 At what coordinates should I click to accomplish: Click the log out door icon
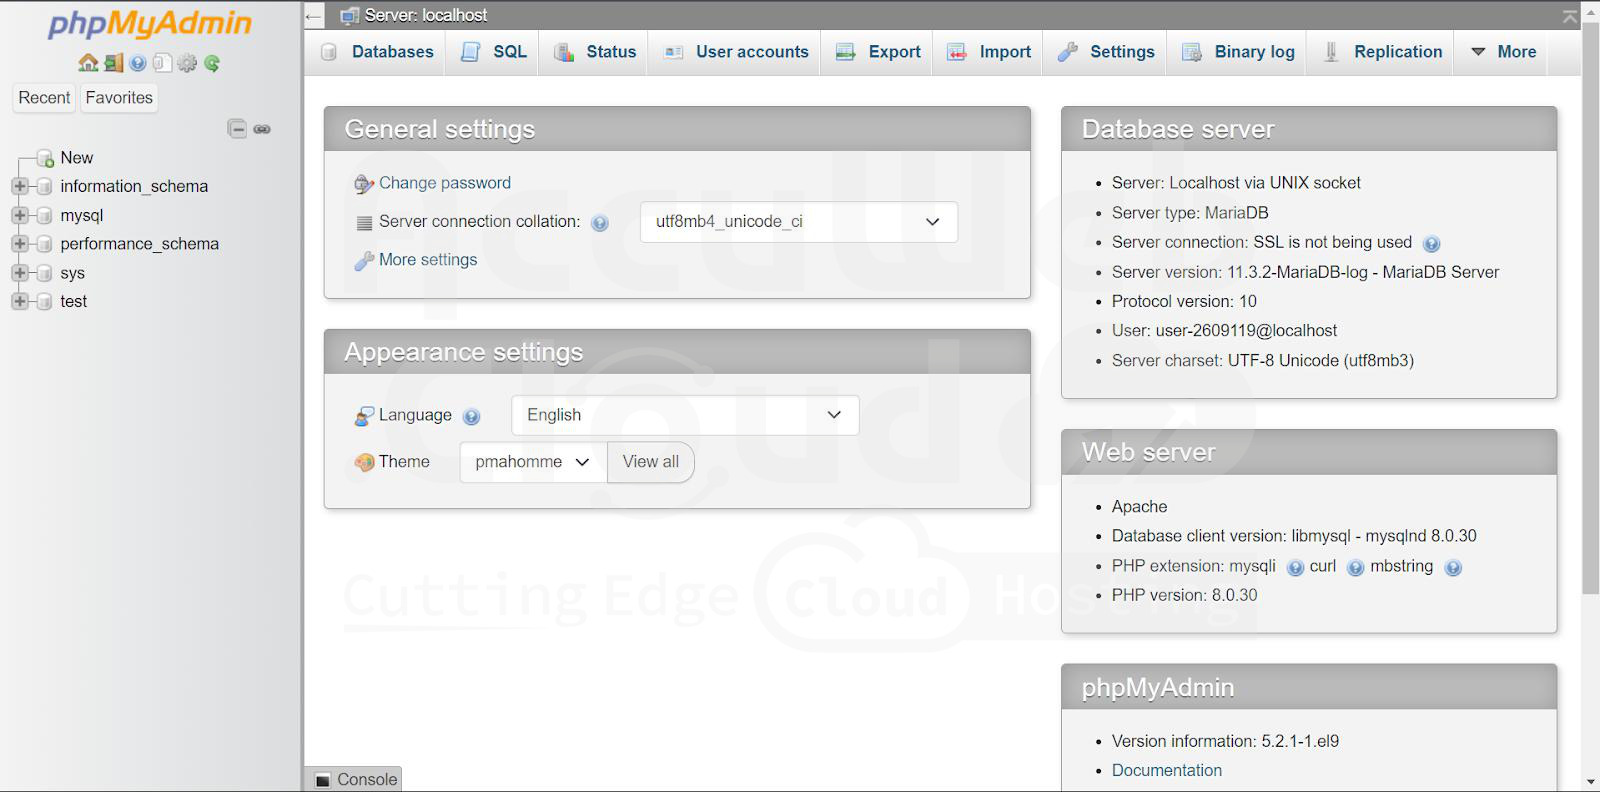tap(113, 63)
